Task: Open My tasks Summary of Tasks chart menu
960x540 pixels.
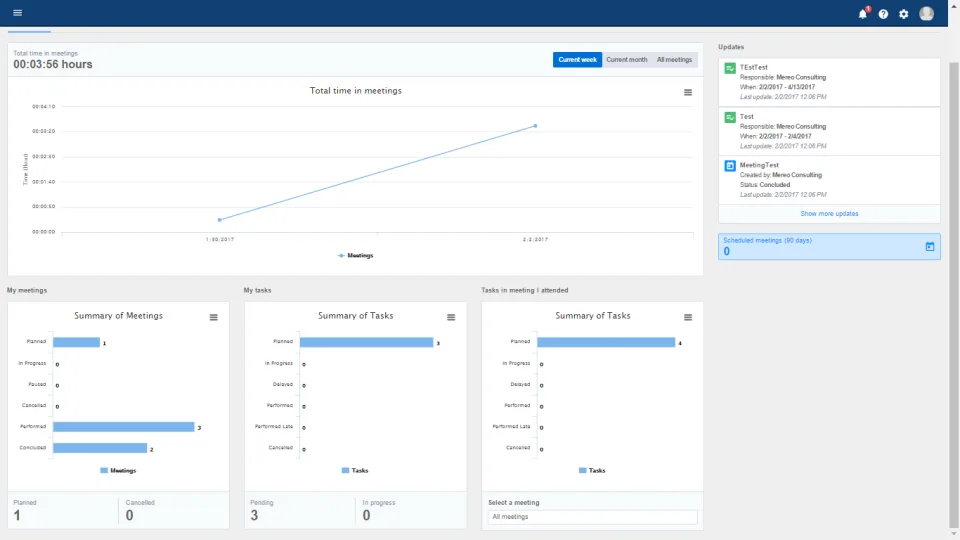Action: (451, 317)
